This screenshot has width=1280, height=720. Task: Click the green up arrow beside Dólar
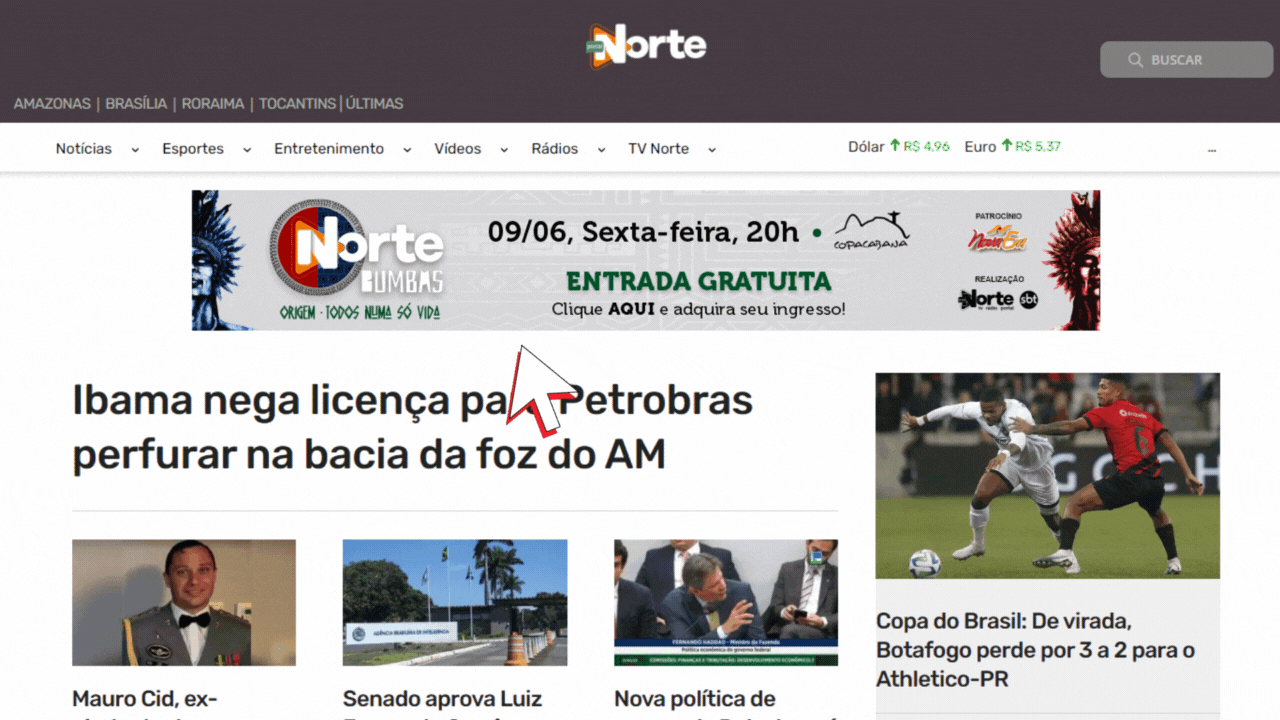(895, 146)
